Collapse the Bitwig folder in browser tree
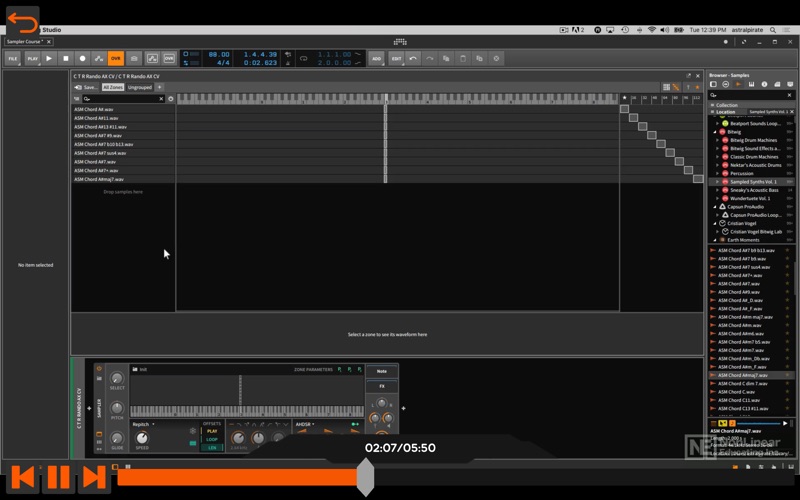 point(715,132)
